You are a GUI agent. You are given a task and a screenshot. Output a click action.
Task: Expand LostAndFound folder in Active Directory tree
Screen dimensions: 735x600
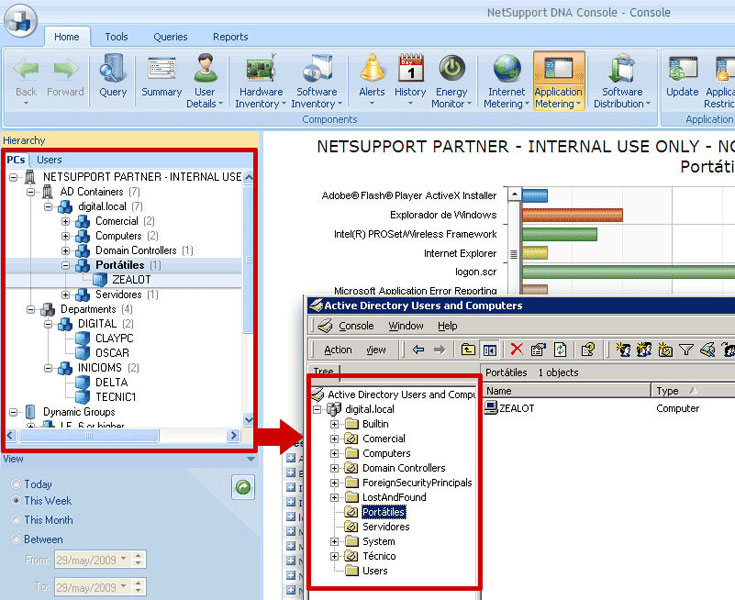click(x=334, y=497)
